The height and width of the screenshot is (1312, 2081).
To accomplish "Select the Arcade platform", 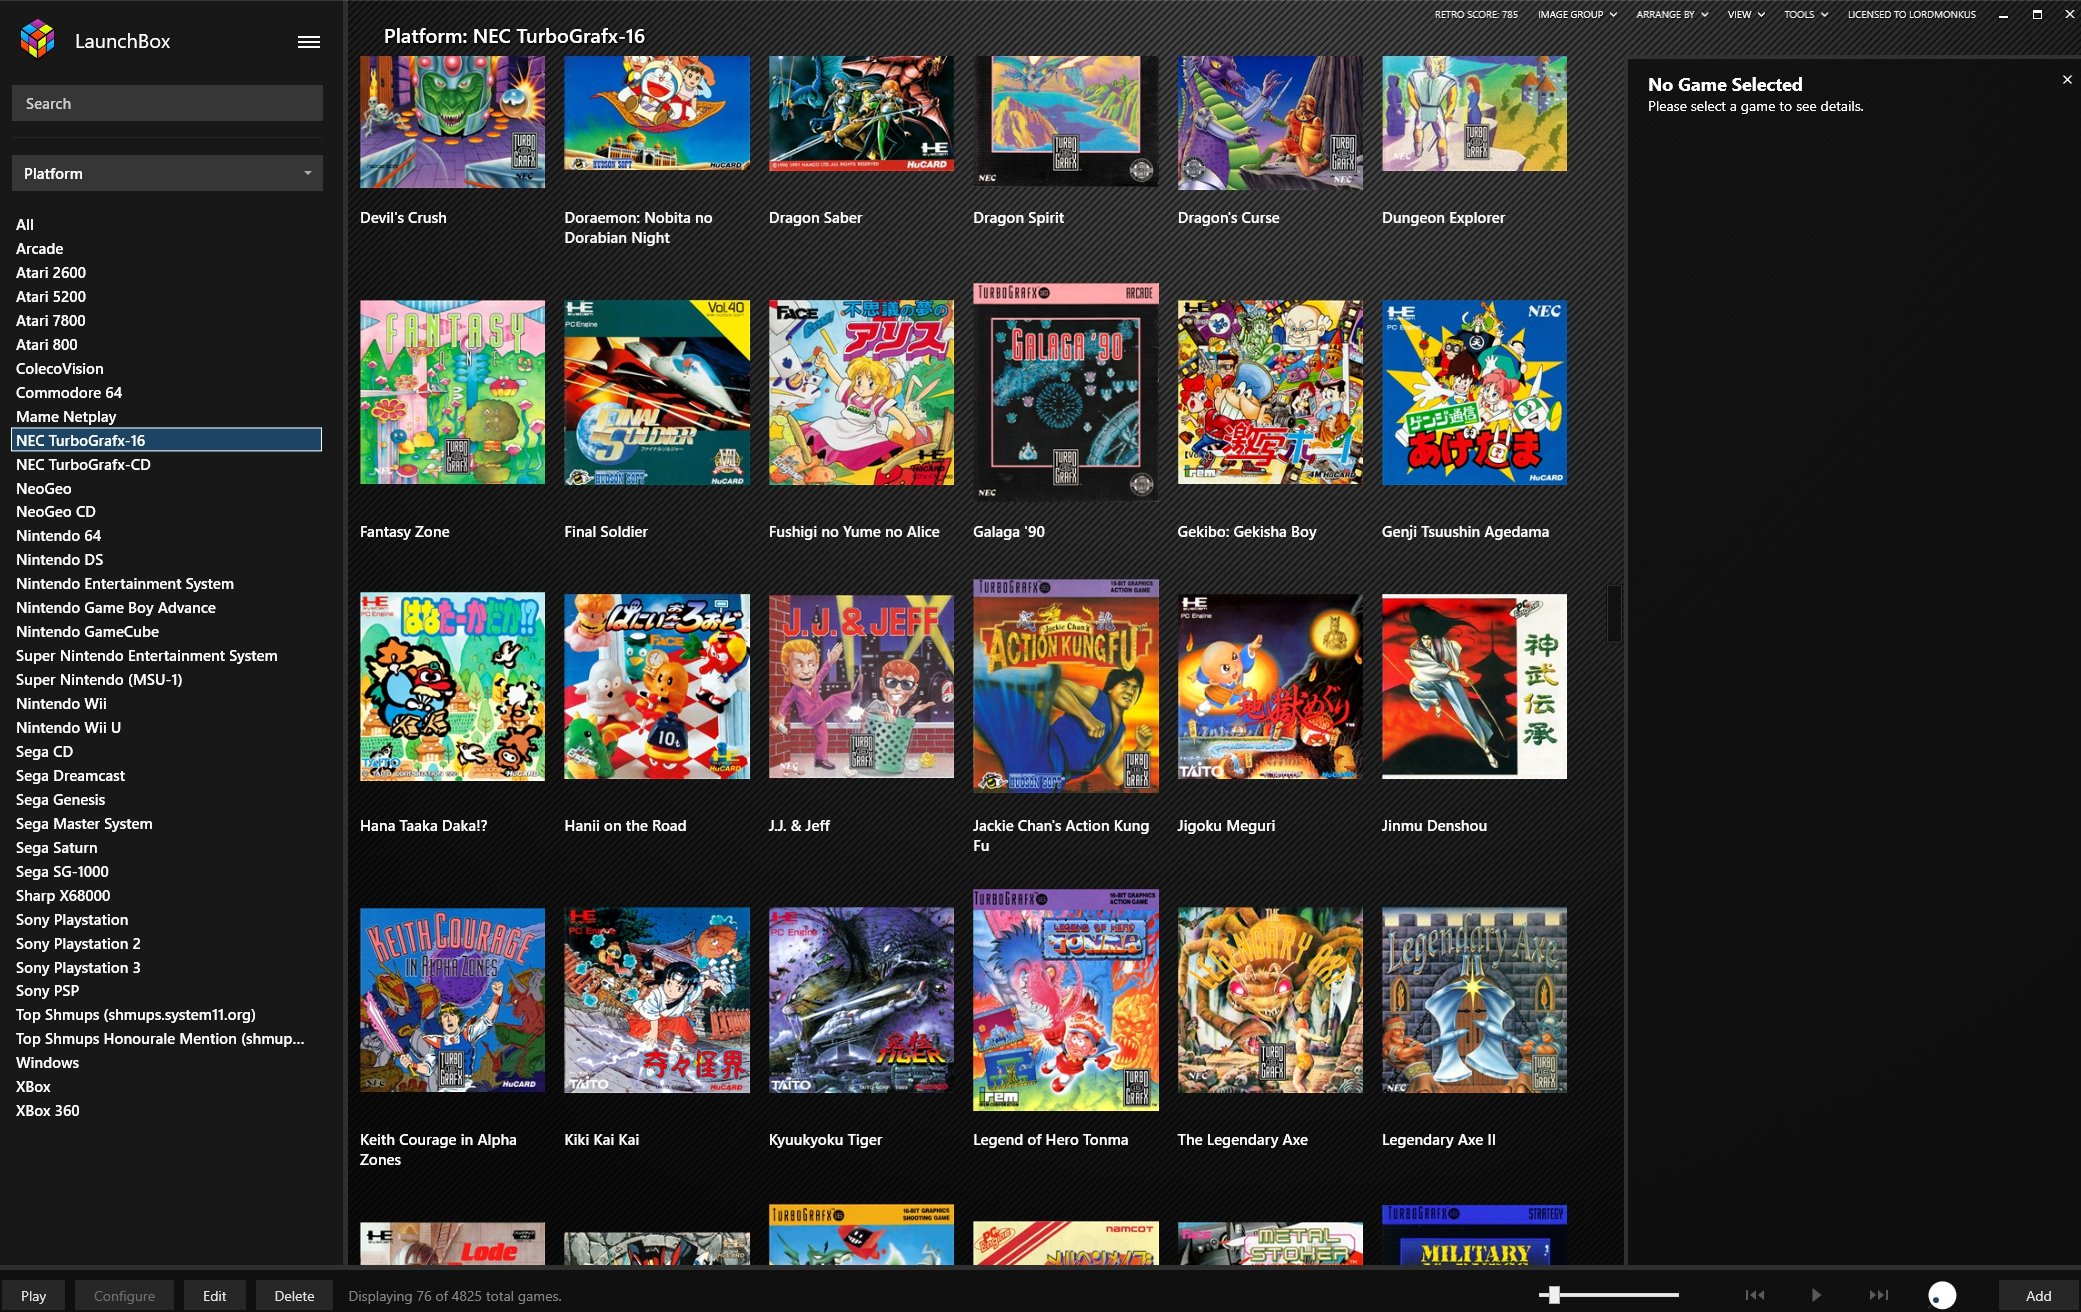I will click(x=40, y=249).
